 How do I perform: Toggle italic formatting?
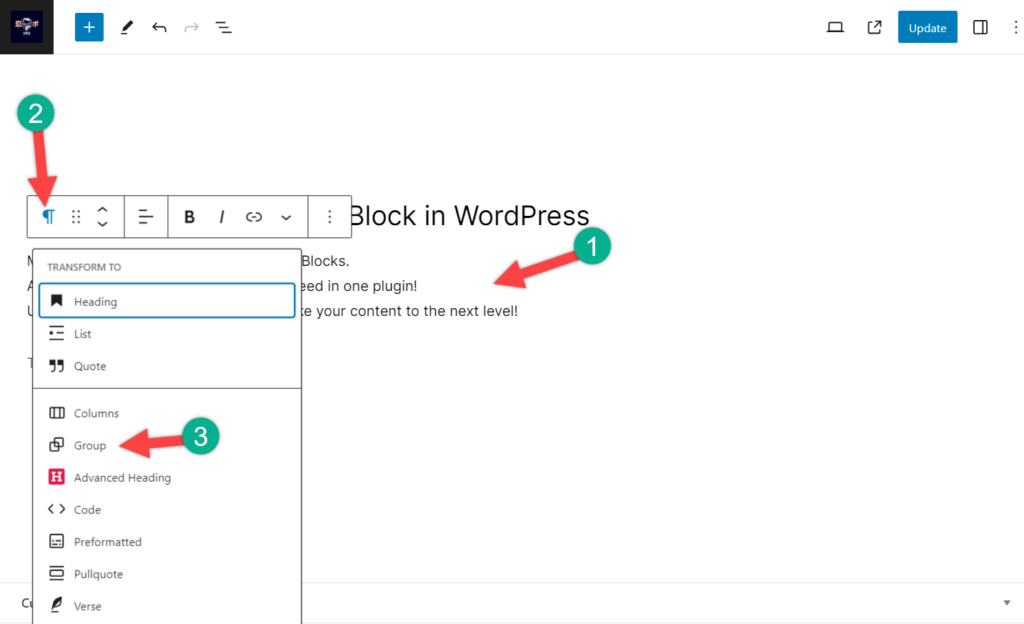[x=221, y=217]
